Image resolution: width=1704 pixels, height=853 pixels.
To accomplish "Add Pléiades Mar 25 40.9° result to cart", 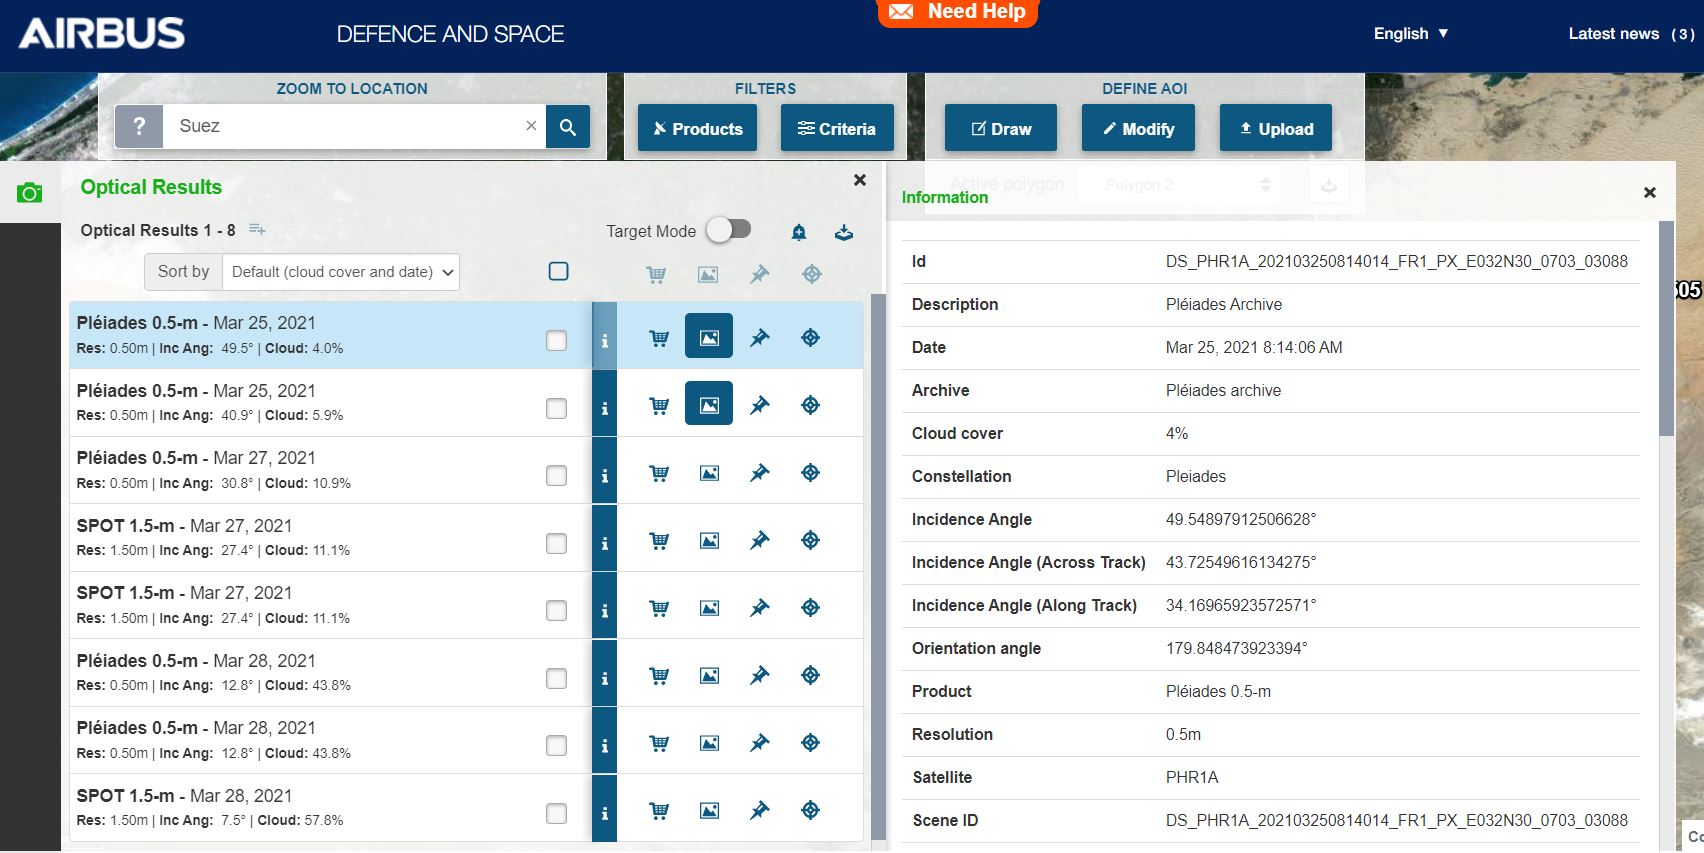I will (x=659, y=405).
